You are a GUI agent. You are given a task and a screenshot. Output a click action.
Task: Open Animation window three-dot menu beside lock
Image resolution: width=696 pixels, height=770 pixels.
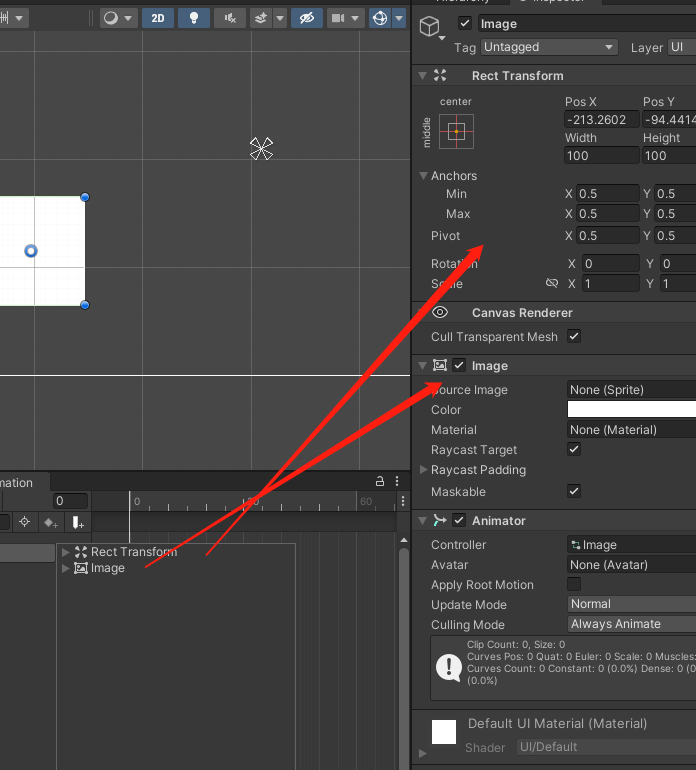(397, 481)
